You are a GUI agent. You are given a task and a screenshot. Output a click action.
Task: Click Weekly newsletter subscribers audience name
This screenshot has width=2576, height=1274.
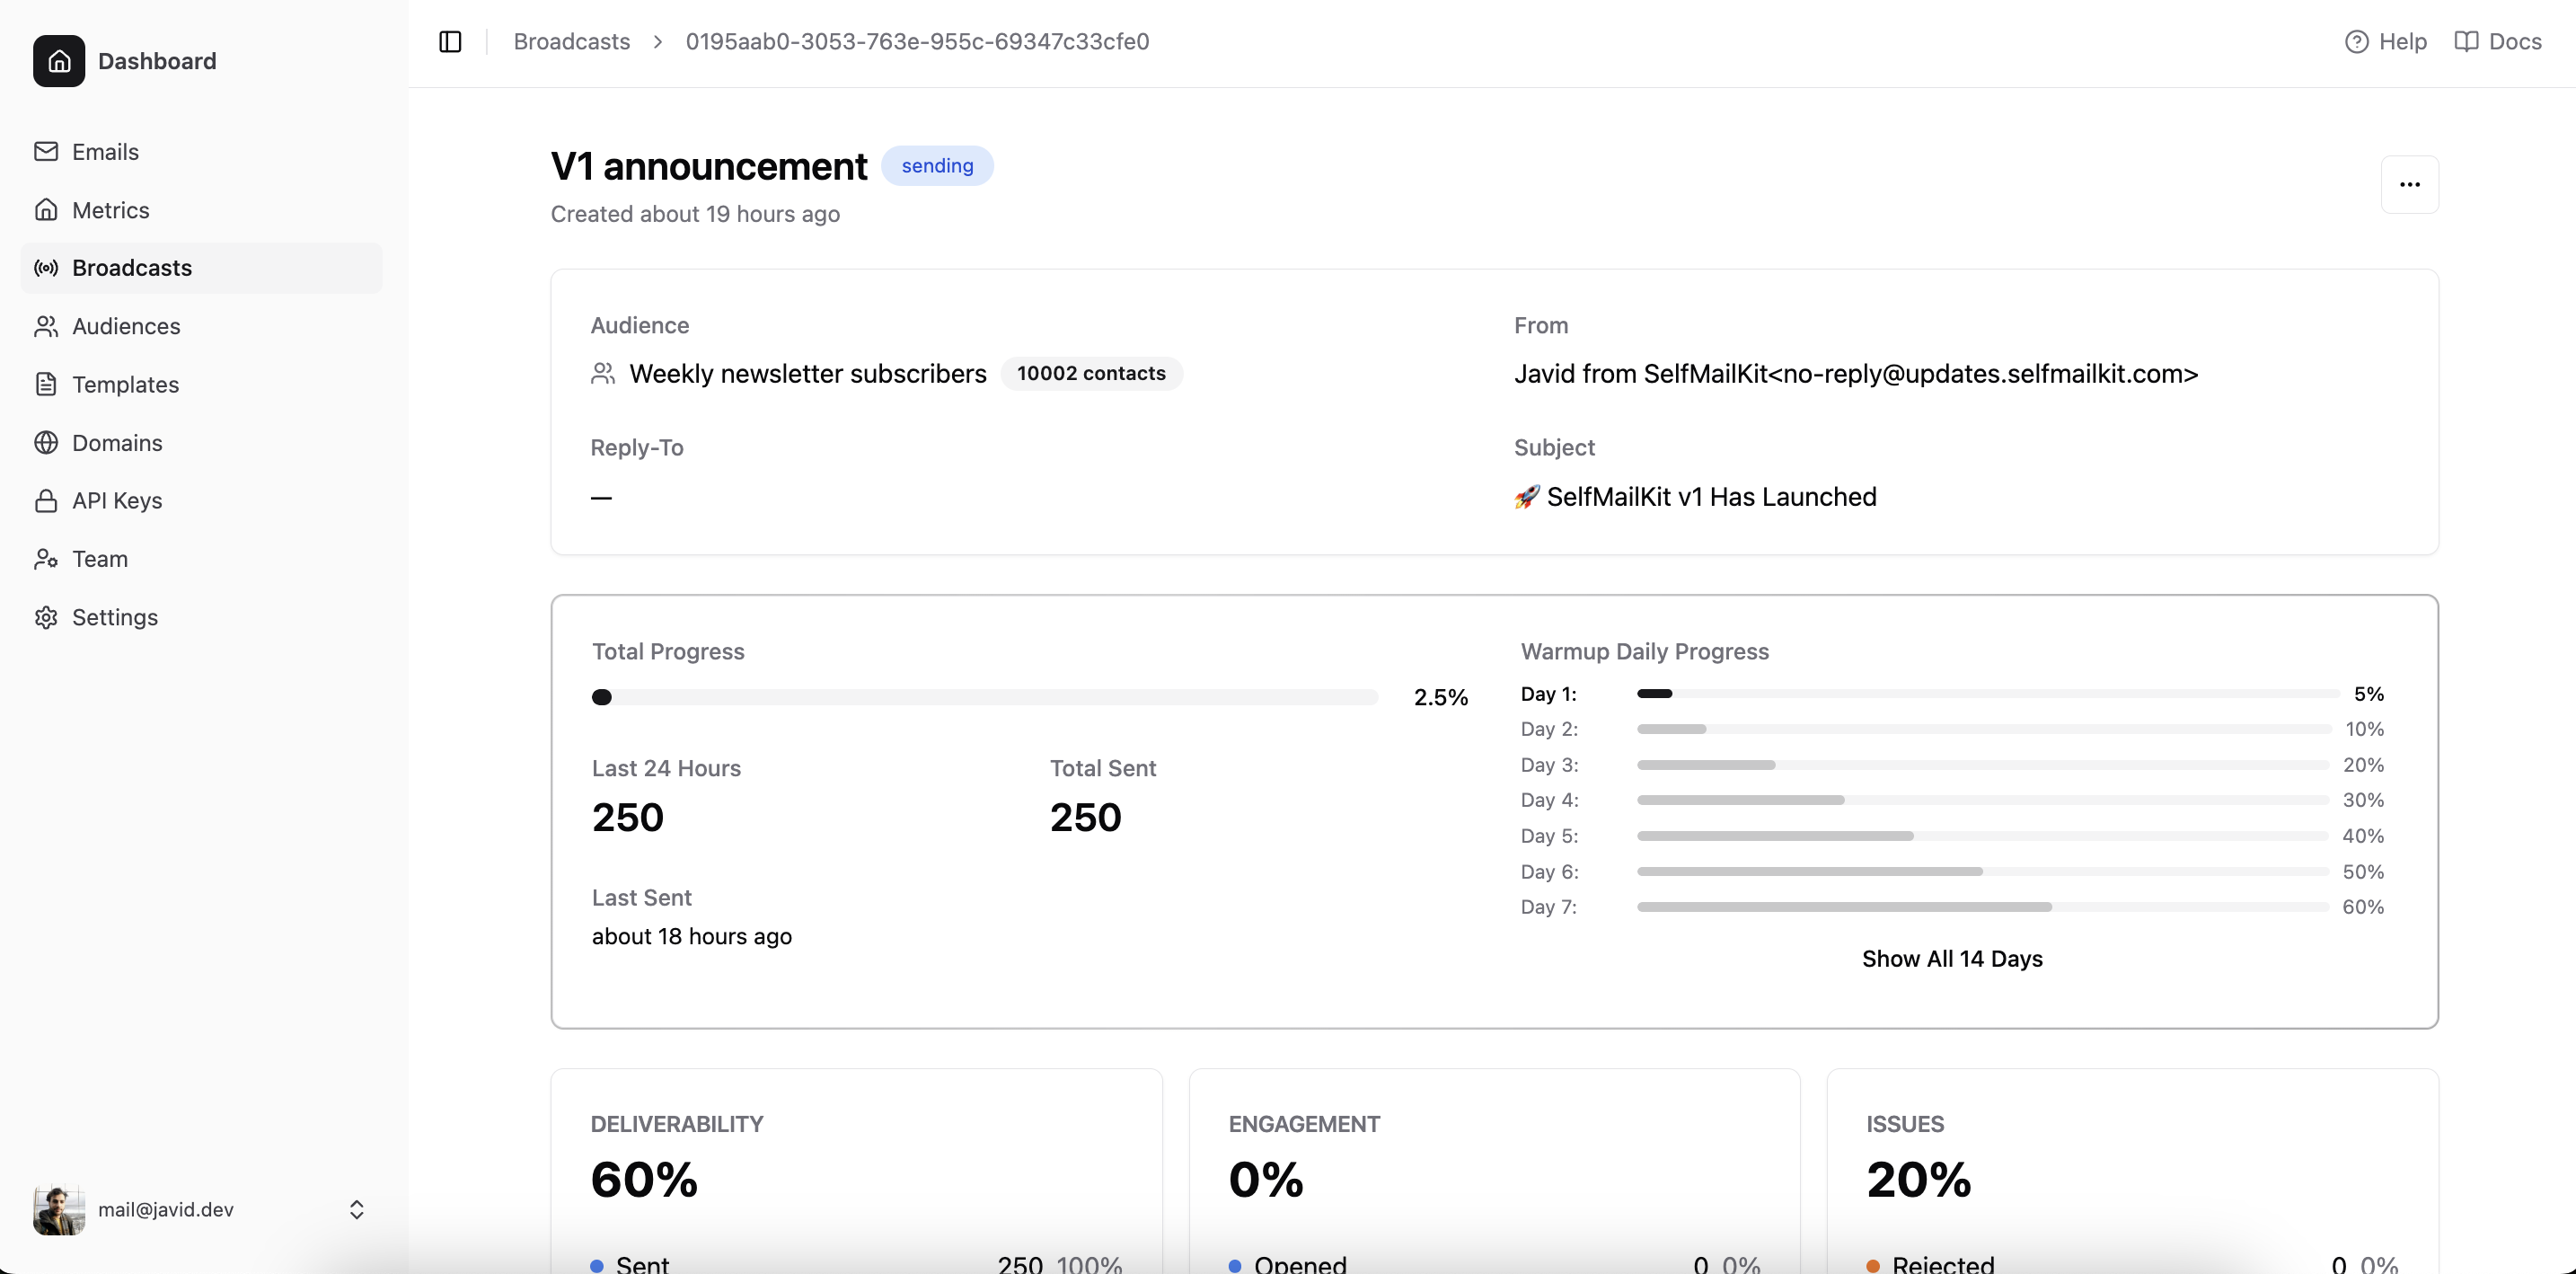pos(808,373)
